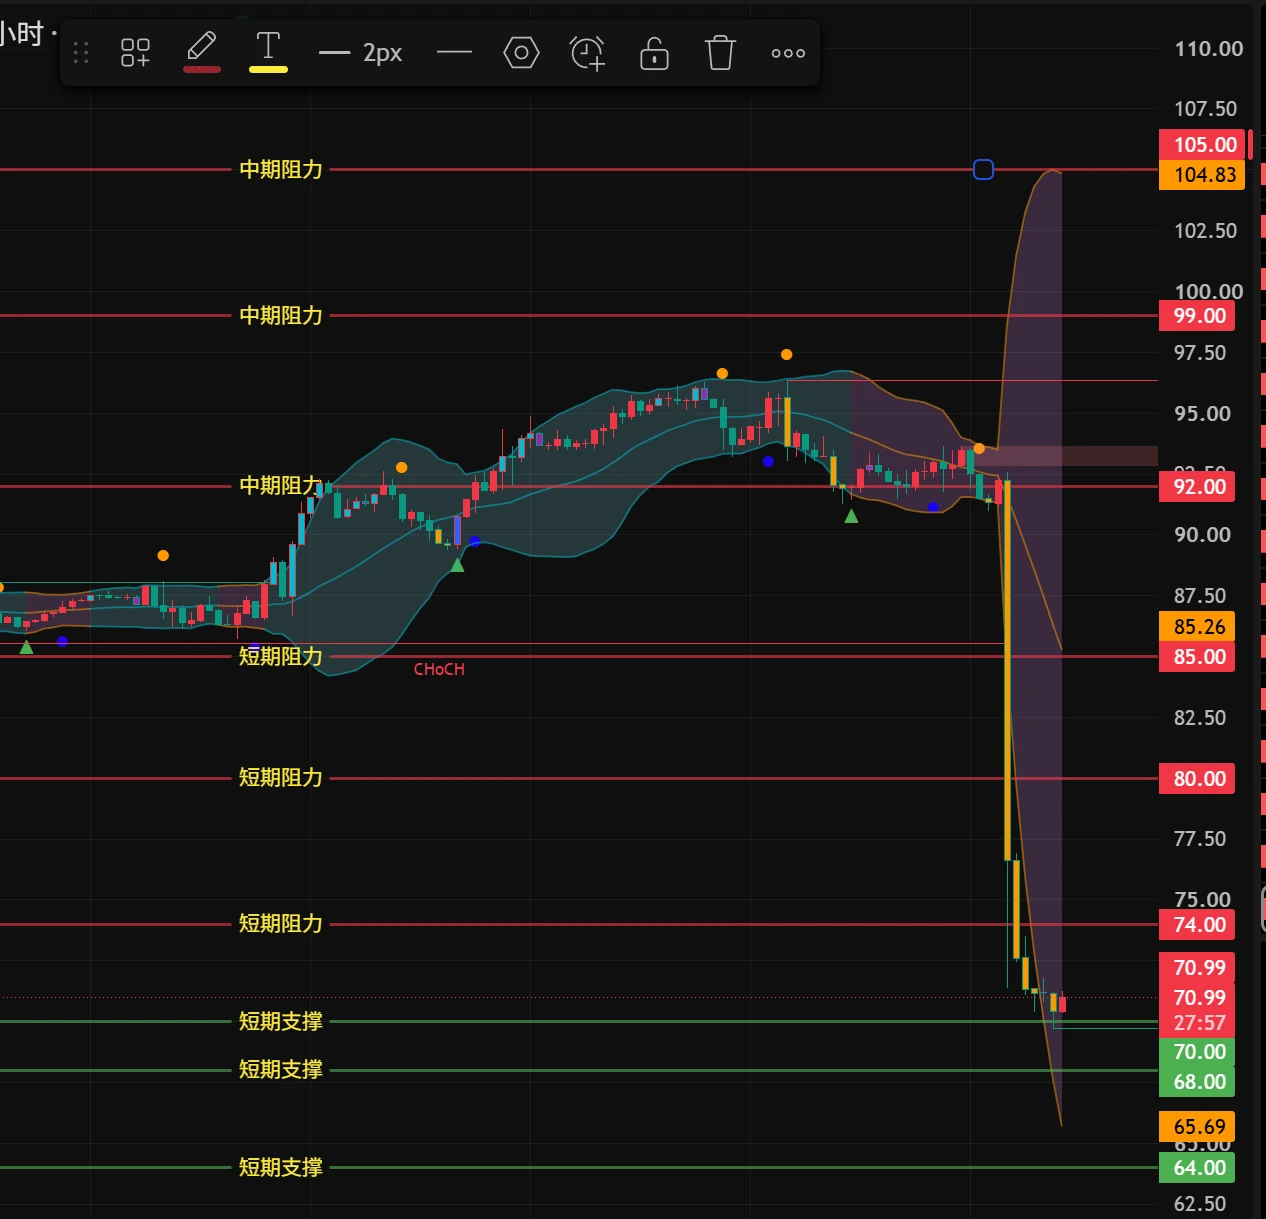1266x1219 pixels.
Task: Select the 中期阻力 label on the 105.00 line
Action: pyautogui.click(x=281, y=170)
